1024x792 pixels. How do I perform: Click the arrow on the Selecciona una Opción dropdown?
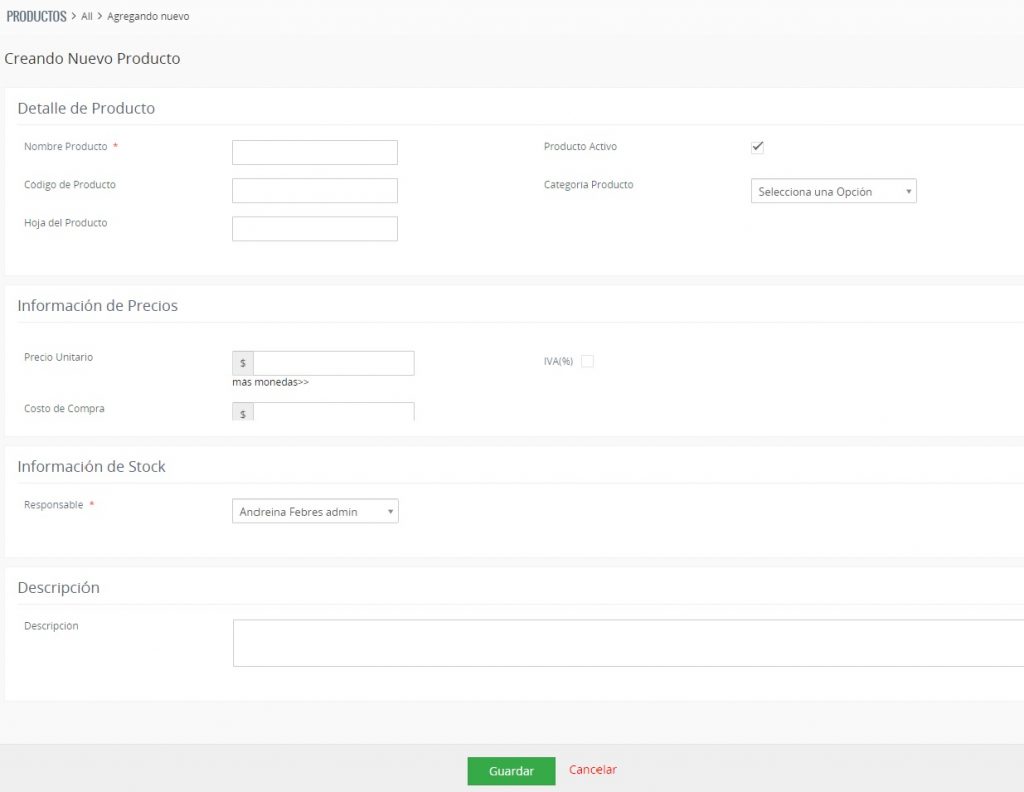[907, 192]
